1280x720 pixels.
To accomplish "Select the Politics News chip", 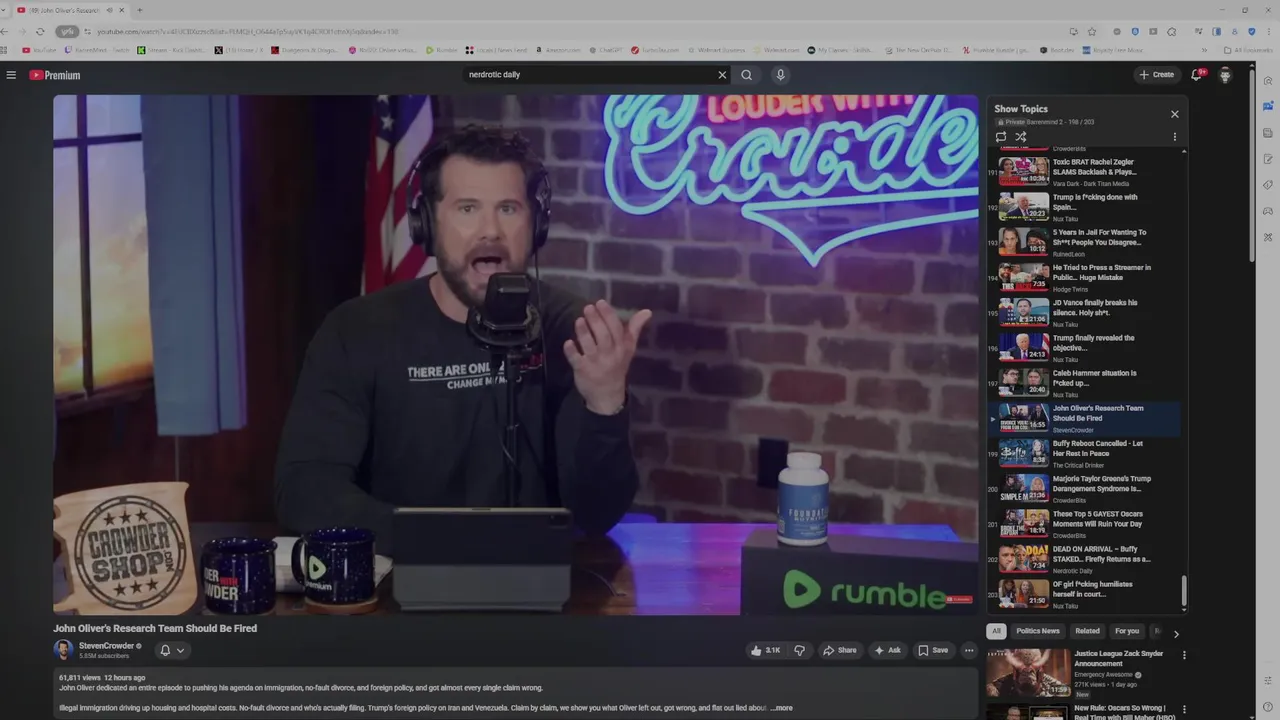I will point(1037,631).
